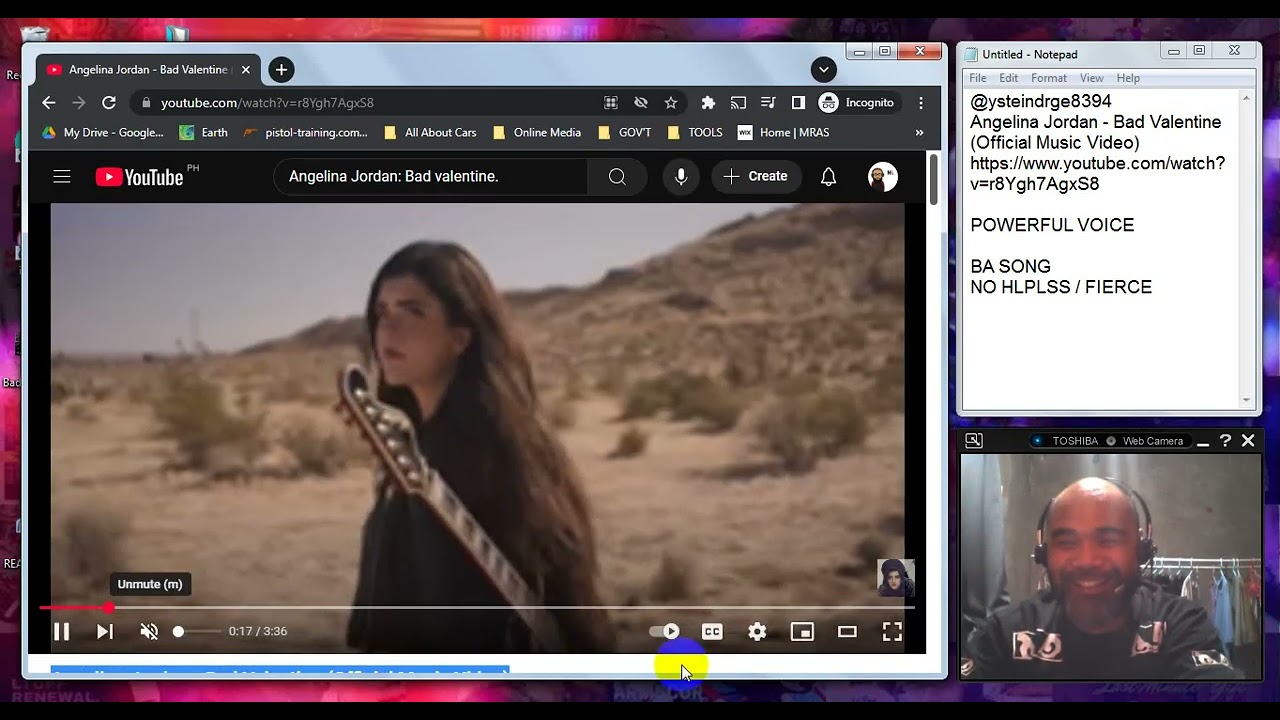
Task: Click the 'POWERFUL VOICE' line in Notepad
Action: point(1052,225)
